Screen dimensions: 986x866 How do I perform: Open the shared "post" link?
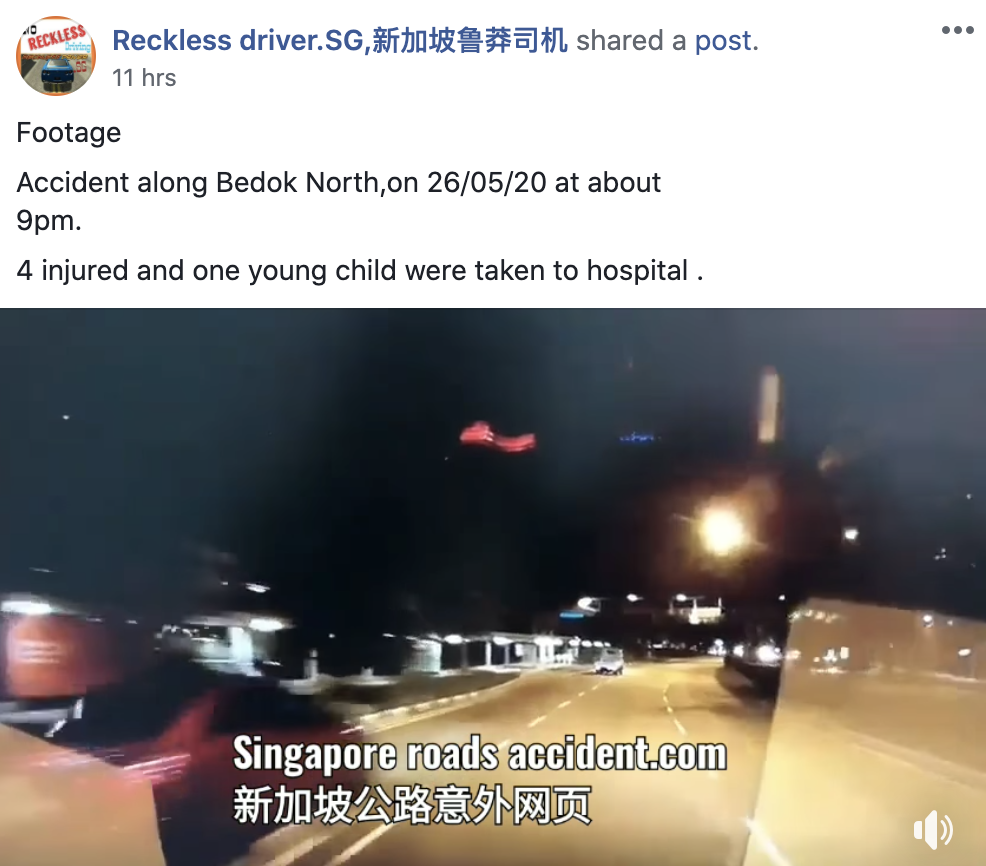click(x=723, y=41)
